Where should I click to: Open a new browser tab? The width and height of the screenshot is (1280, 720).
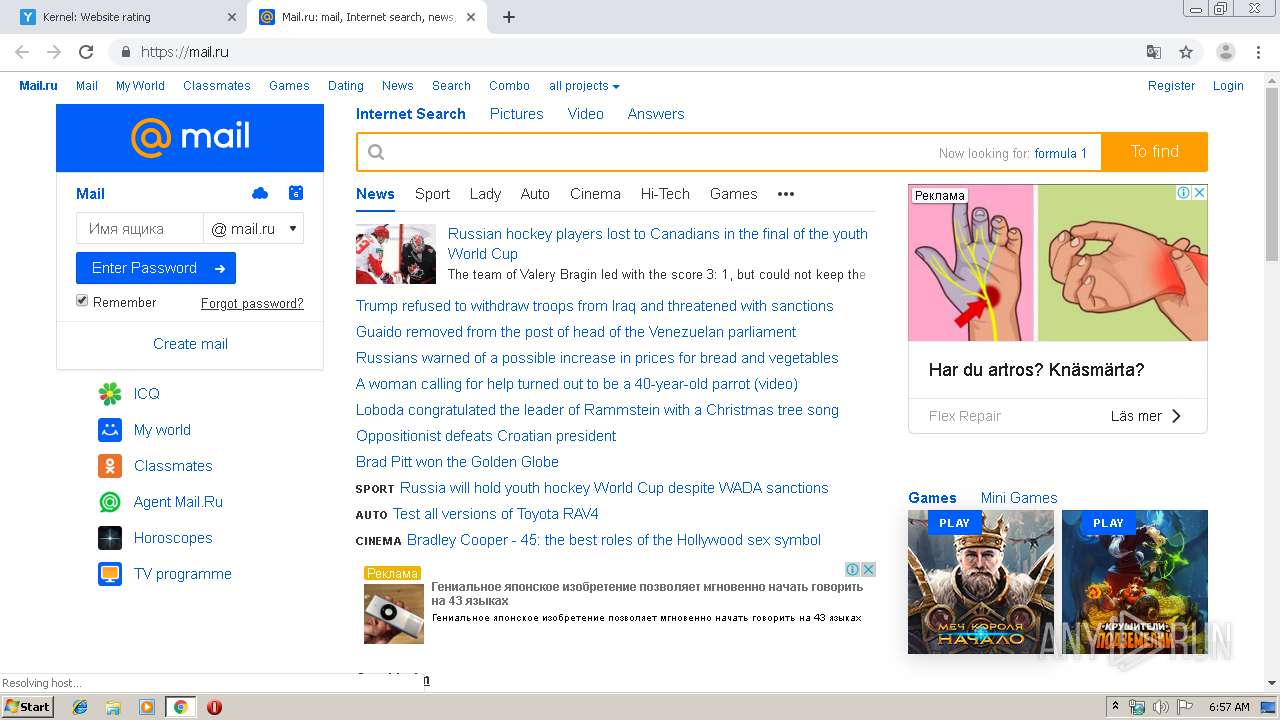tap(508, 17)
